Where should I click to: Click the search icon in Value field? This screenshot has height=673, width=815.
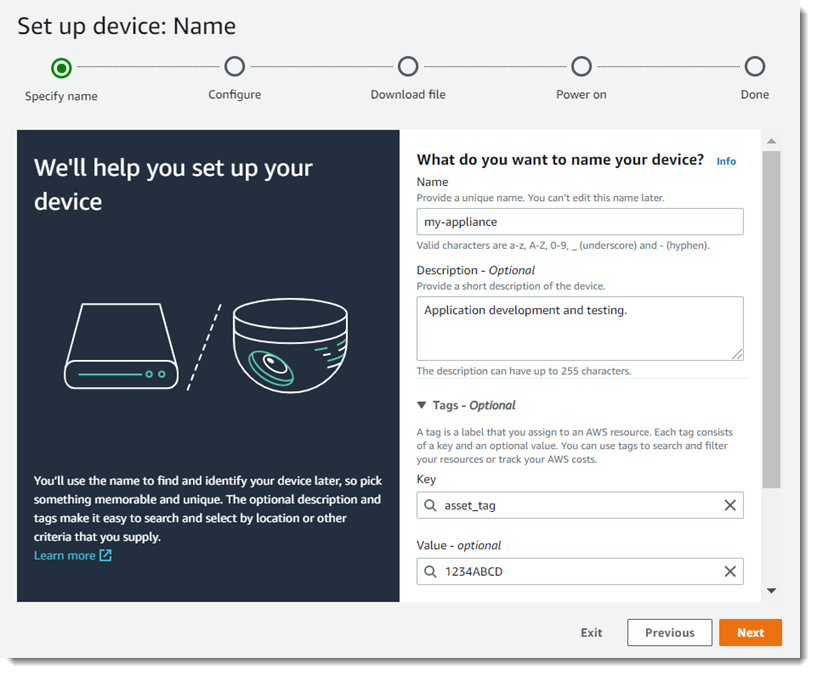(431, 572)
